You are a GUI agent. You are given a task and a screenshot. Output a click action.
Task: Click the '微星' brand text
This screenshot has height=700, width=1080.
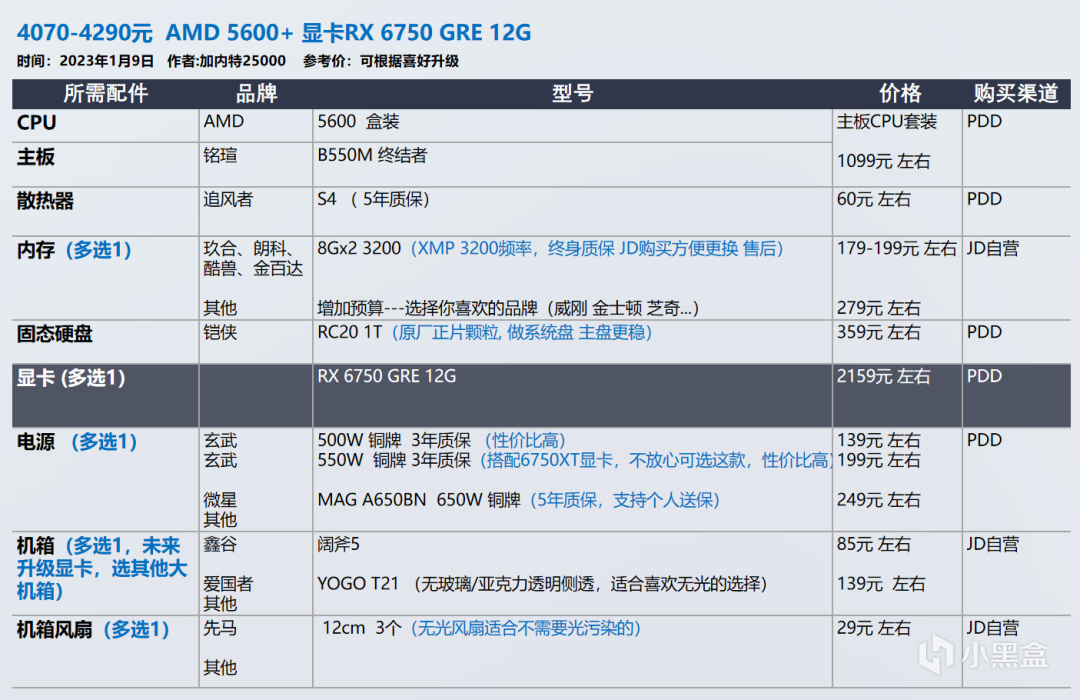(x=220, y=500)
